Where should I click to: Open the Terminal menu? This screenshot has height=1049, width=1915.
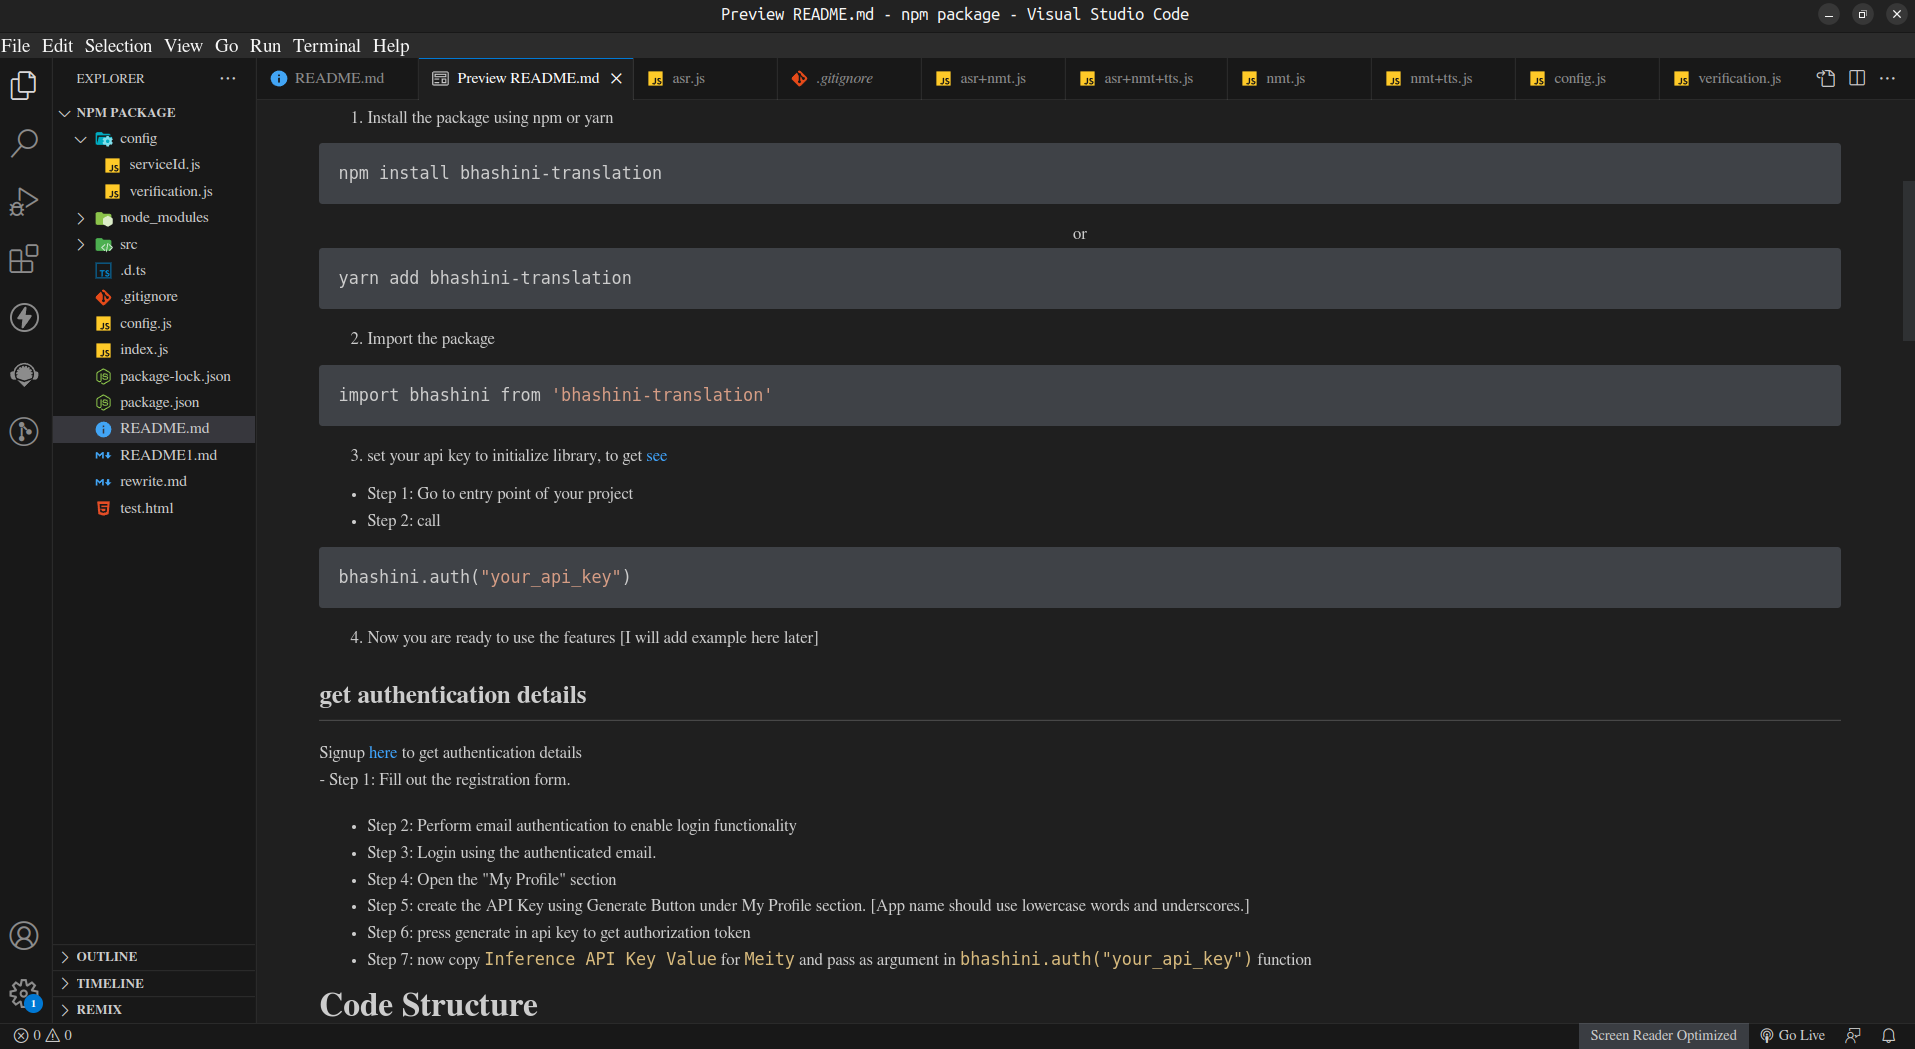click(326, 46)
